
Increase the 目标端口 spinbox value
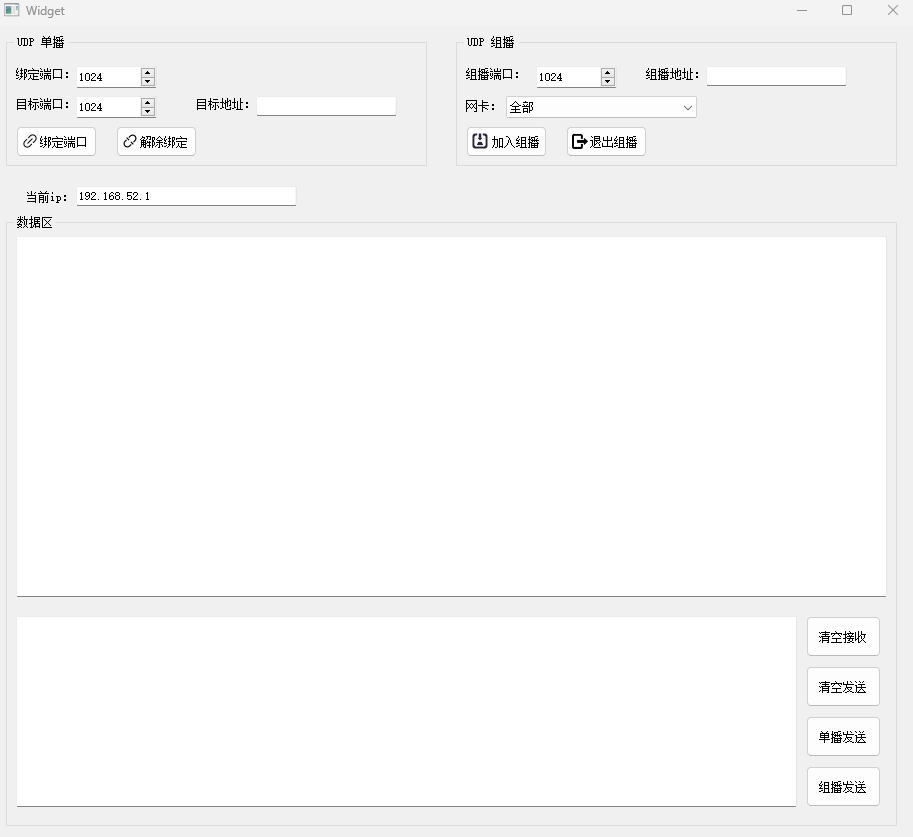tap(148, 103)
